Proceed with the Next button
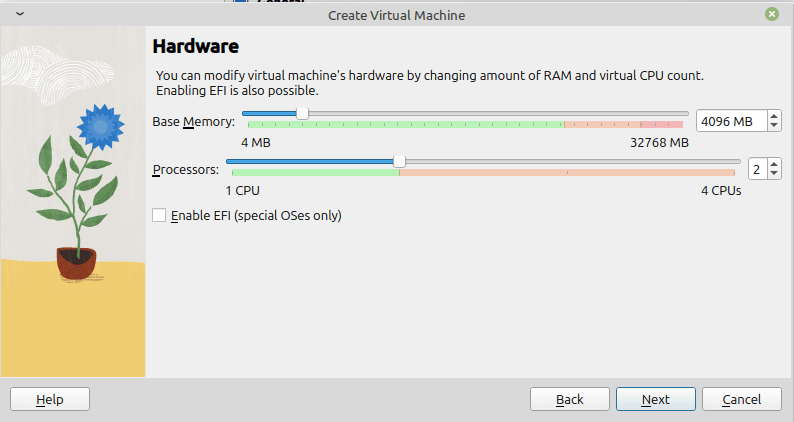794x422 pixels. point(656,399)
